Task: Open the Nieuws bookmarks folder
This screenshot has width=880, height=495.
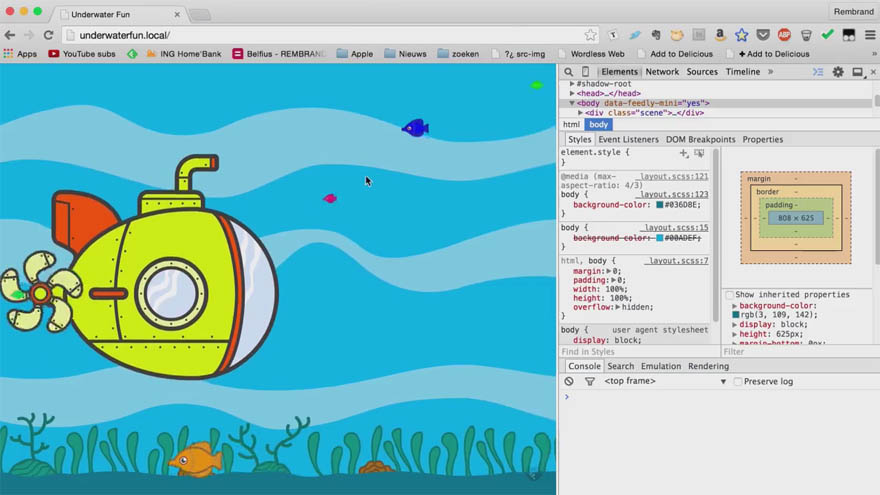Action: (405, 54)
